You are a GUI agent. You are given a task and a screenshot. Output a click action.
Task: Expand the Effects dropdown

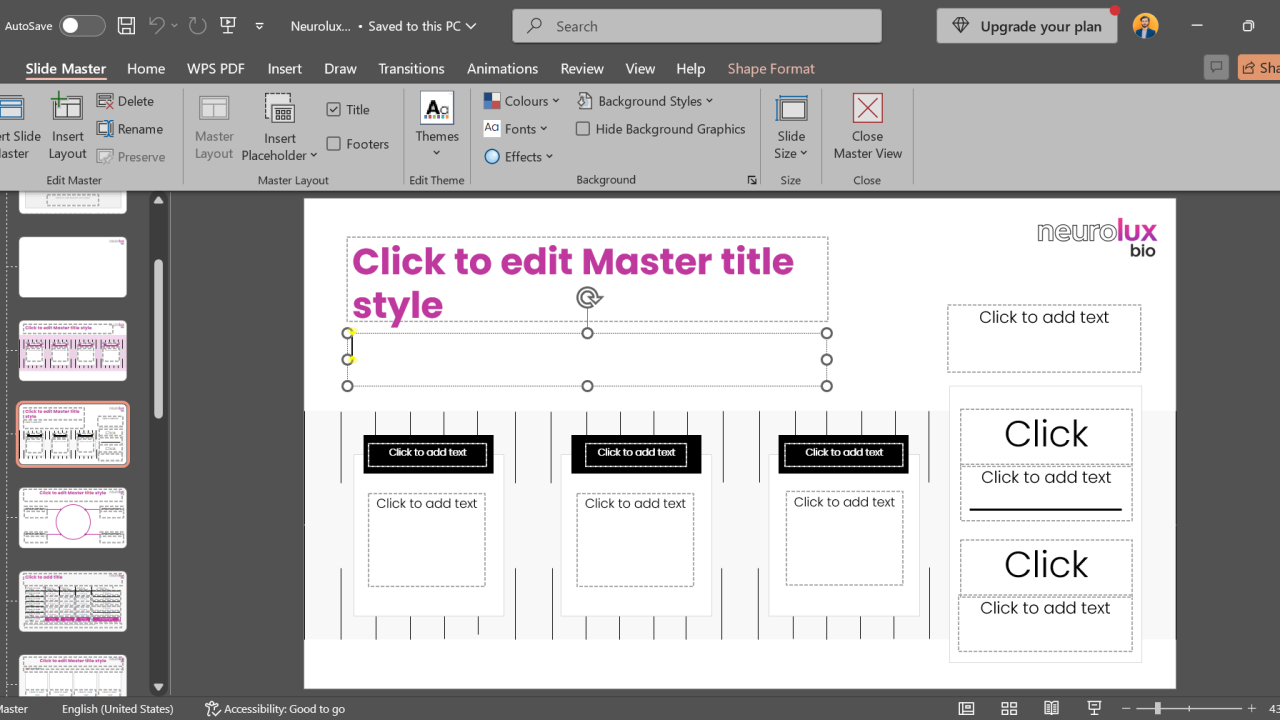click(518, 157)
